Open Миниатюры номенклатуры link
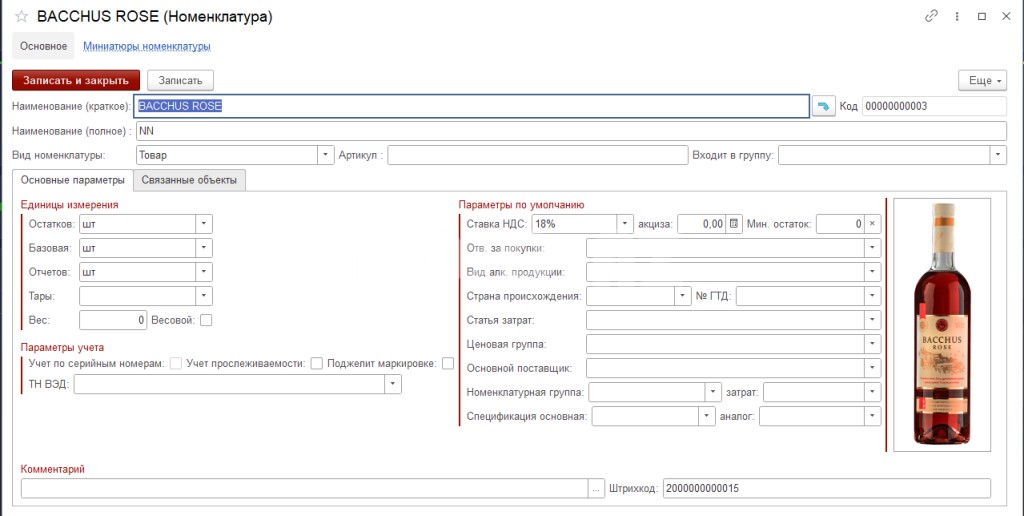The height and width of the screenshot is (516, 1024). coord(146,46)
